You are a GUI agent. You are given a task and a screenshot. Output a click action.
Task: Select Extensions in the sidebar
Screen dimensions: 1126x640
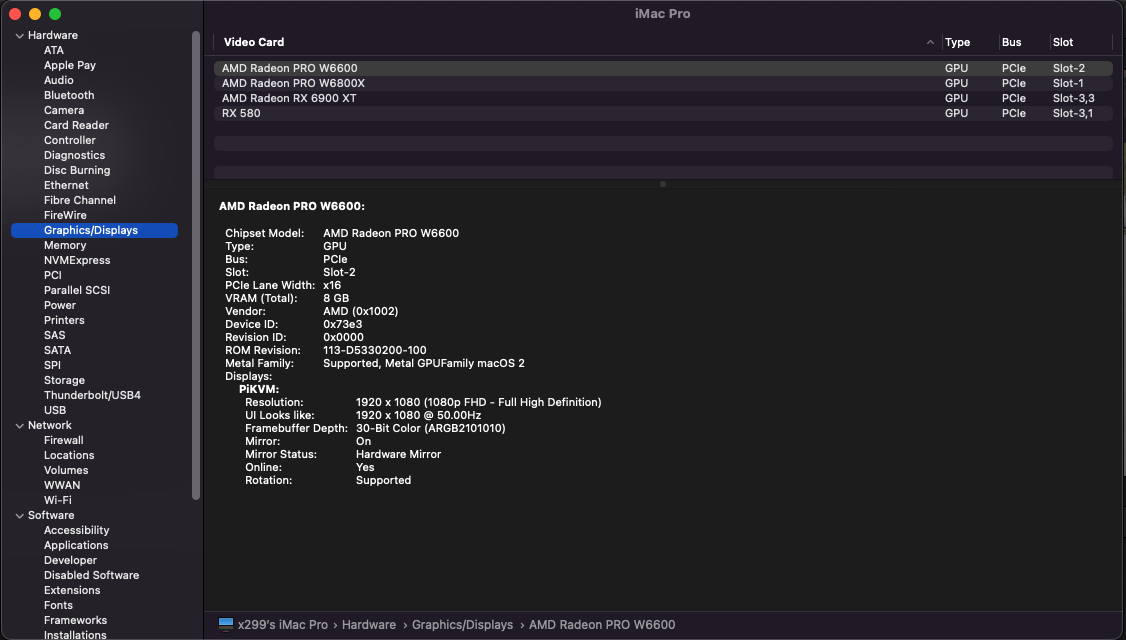pos(72,590)
